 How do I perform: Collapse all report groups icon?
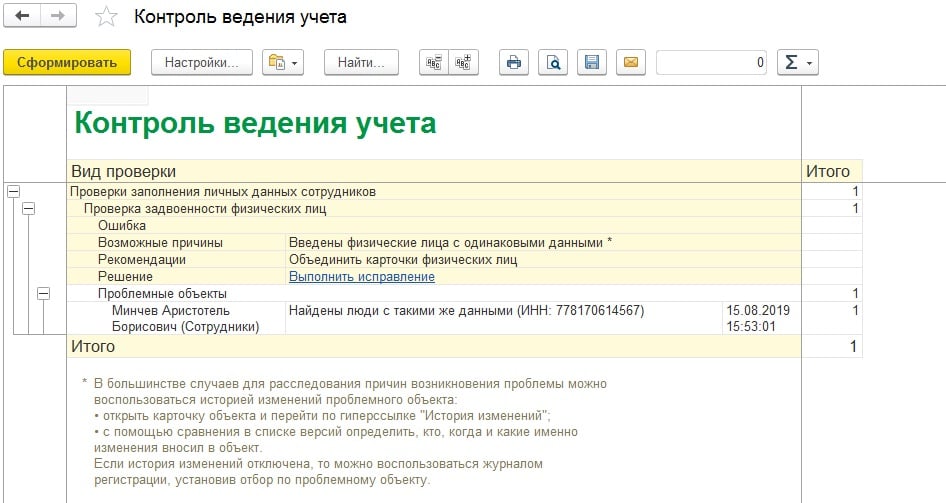(x=434, y=62)
